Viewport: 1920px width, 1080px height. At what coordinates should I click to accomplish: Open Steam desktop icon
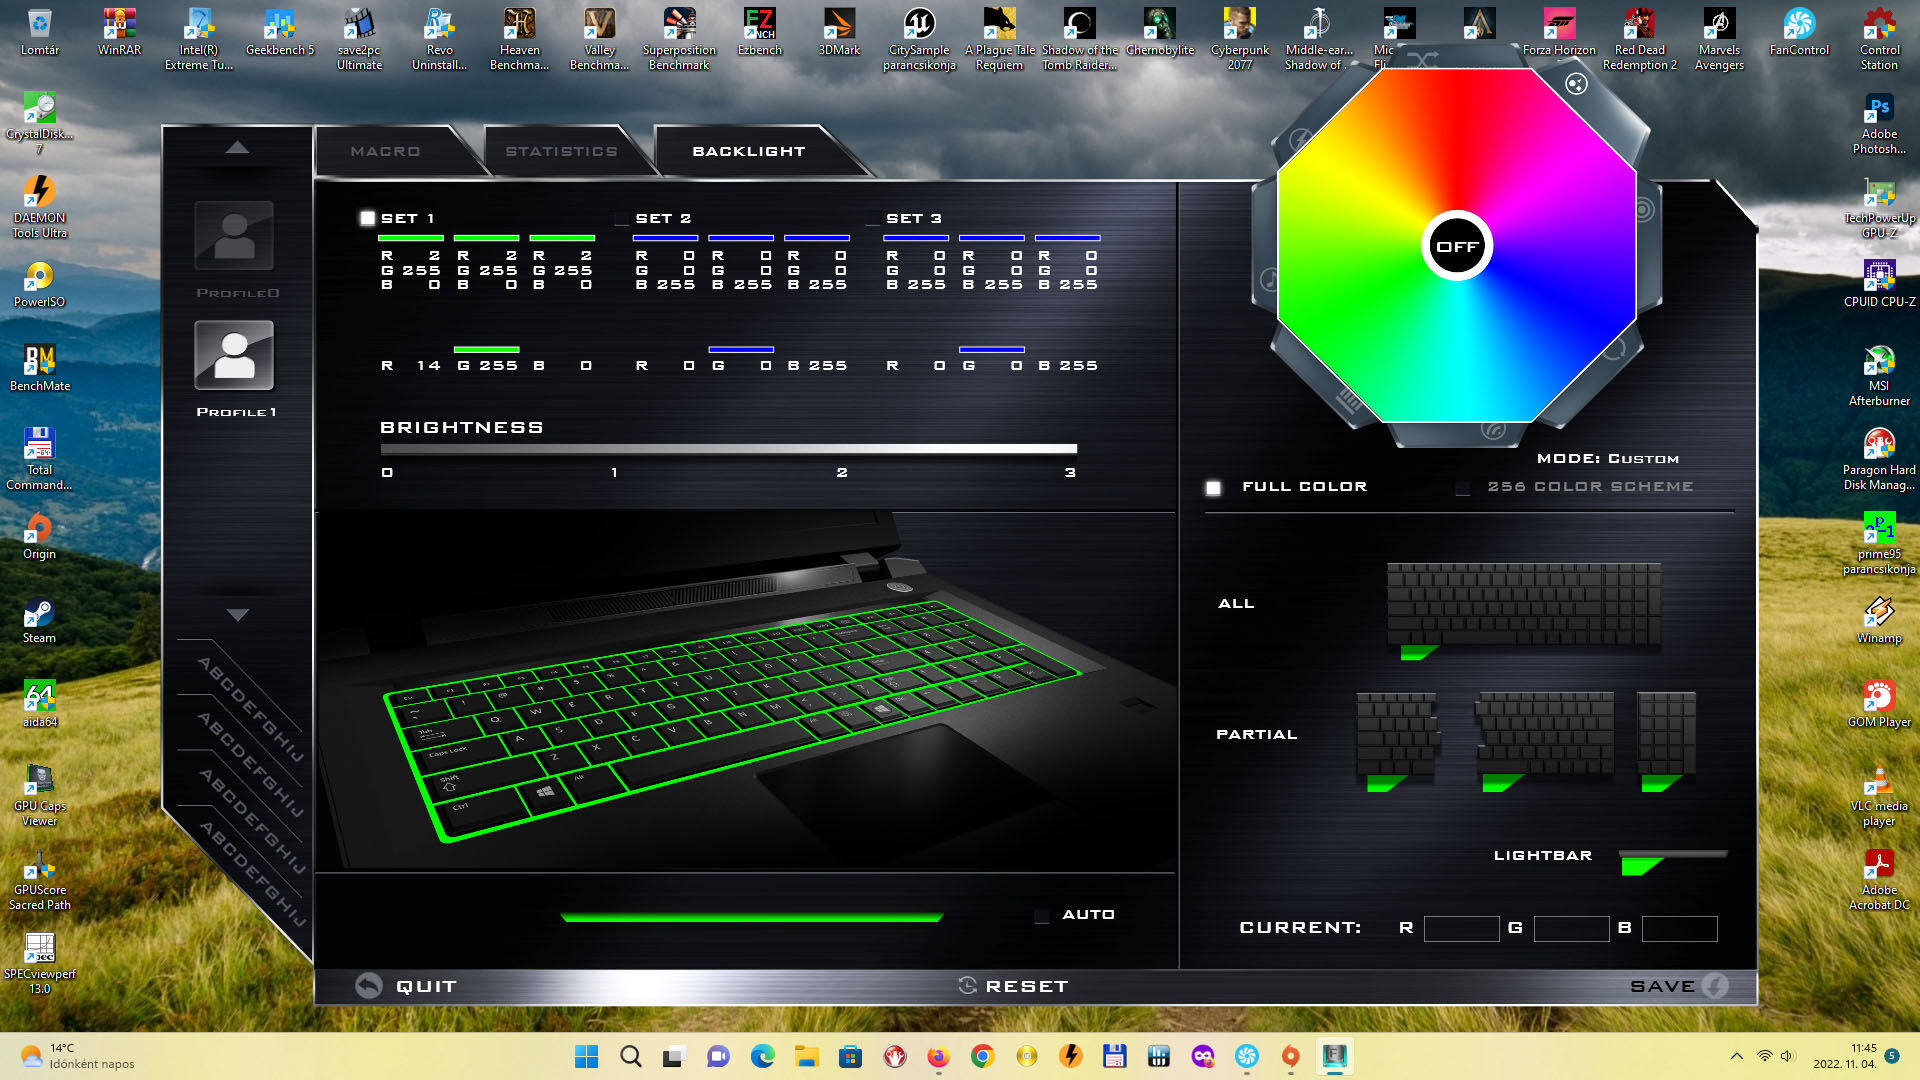point(39,620)
